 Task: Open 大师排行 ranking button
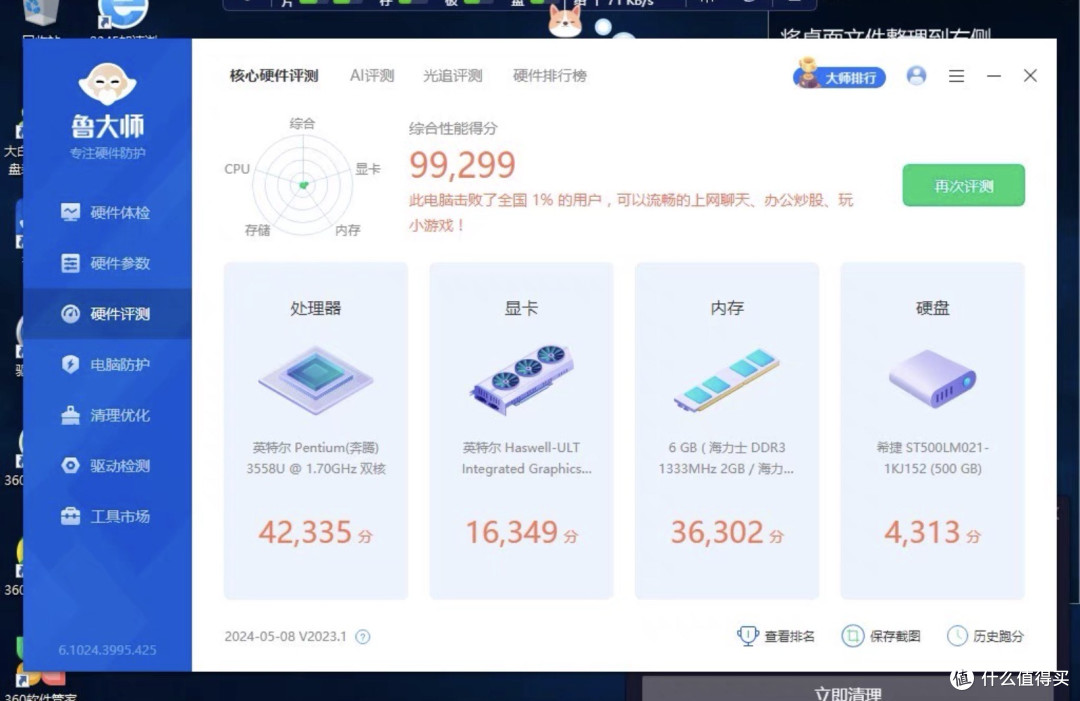[x=839, y=76]
